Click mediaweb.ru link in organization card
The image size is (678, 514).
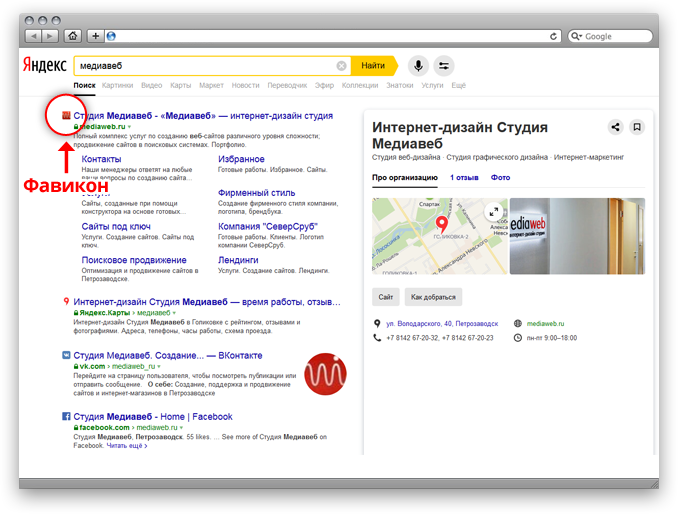click(x=545, y=323)
